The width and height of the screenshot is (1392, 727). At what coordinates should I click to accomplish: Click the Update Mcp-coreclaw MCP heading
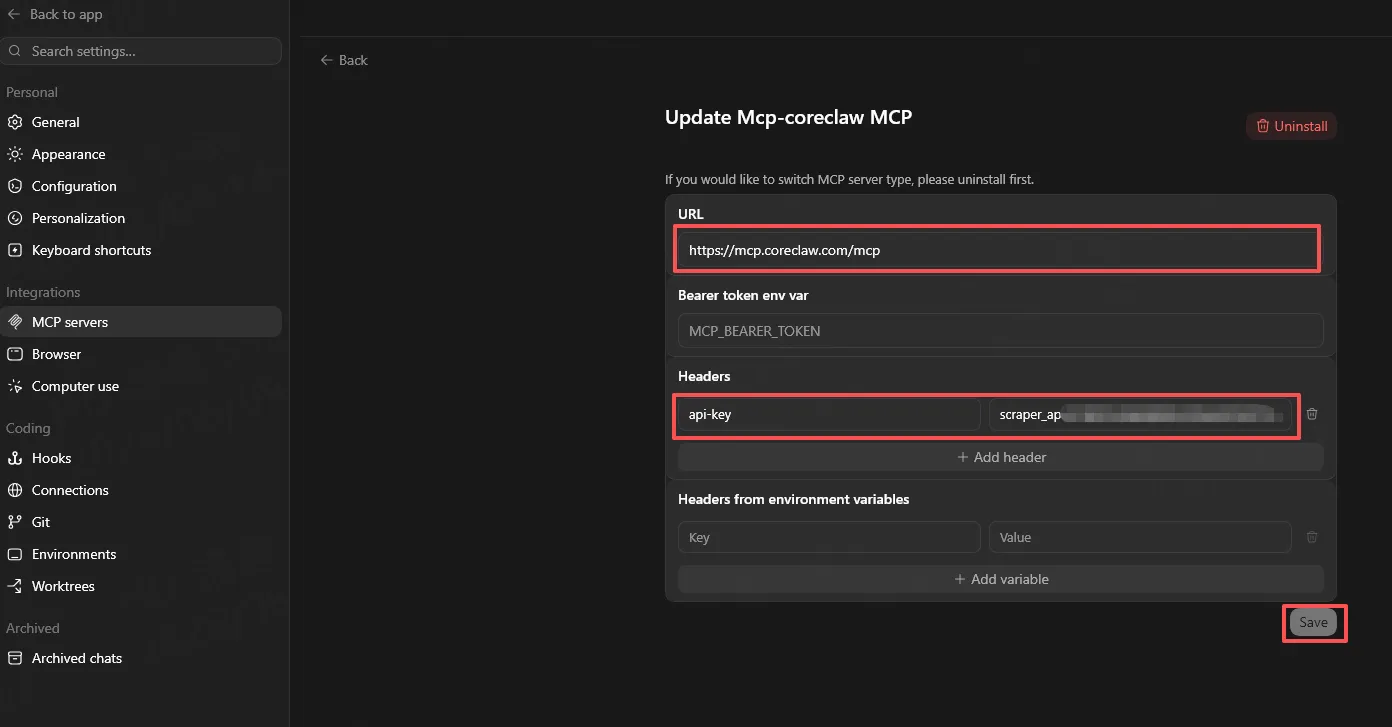[788, 117]
